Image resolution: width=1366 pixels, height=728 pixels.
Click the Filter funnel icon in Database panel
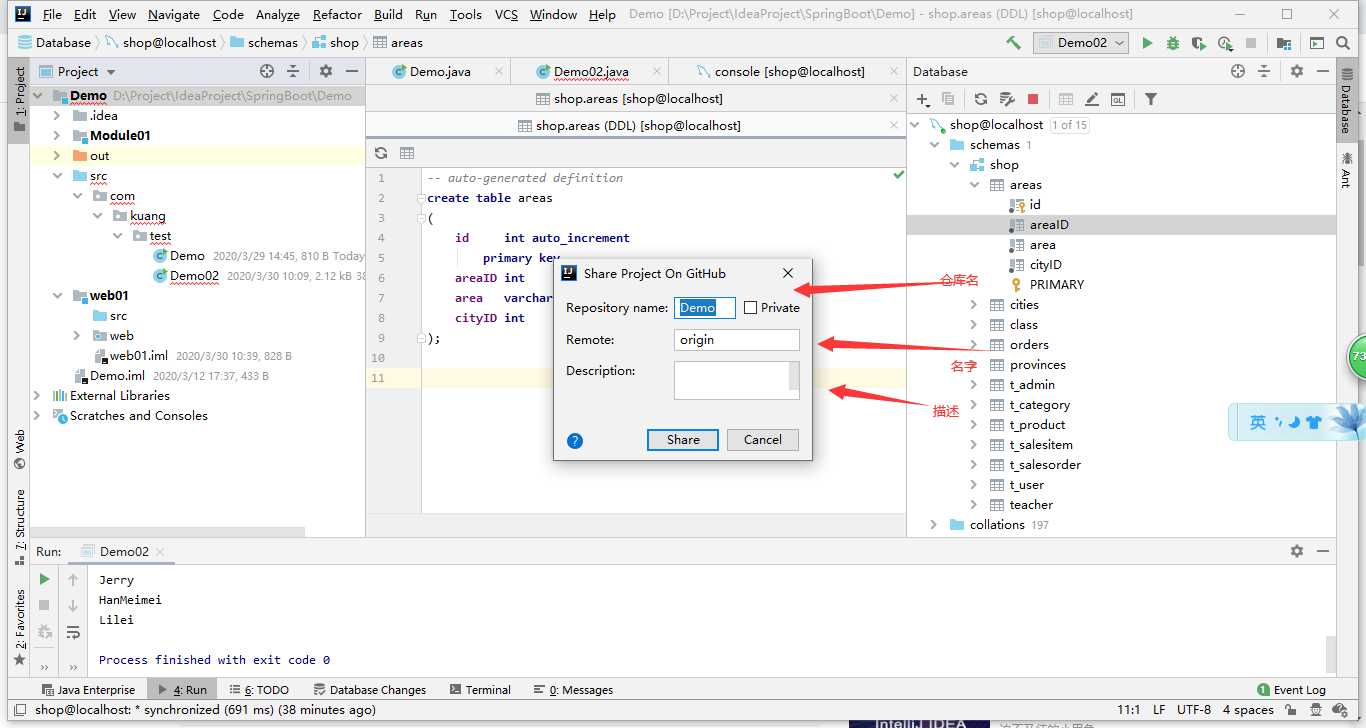[x=1151, y=99]
